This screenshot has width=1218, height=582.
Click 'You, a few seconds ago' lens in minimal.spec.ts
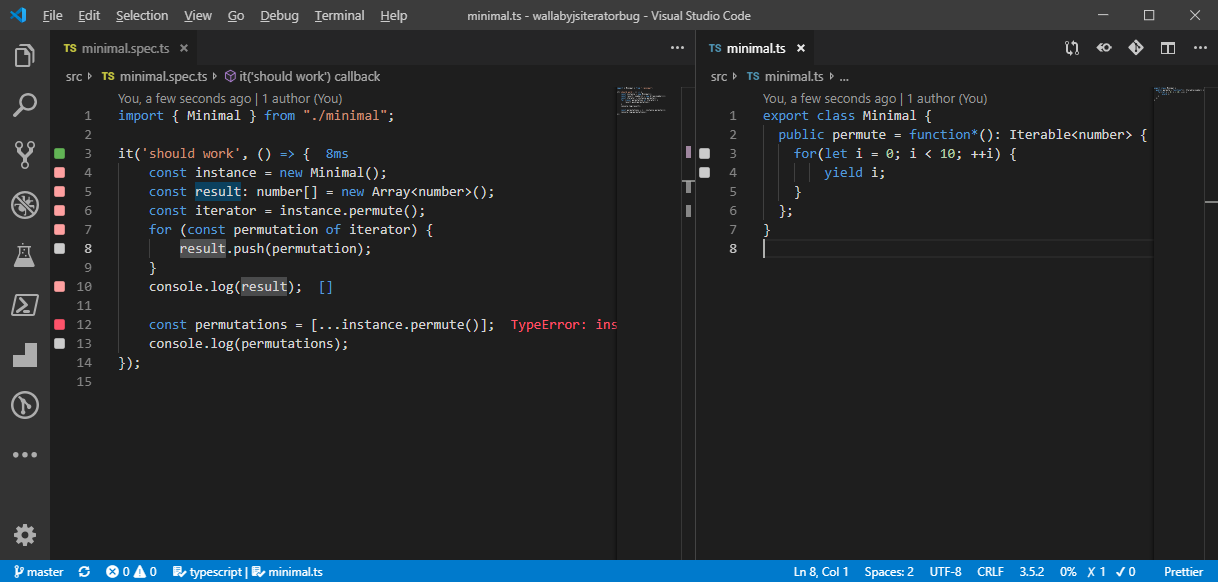(x=184, y=98)
